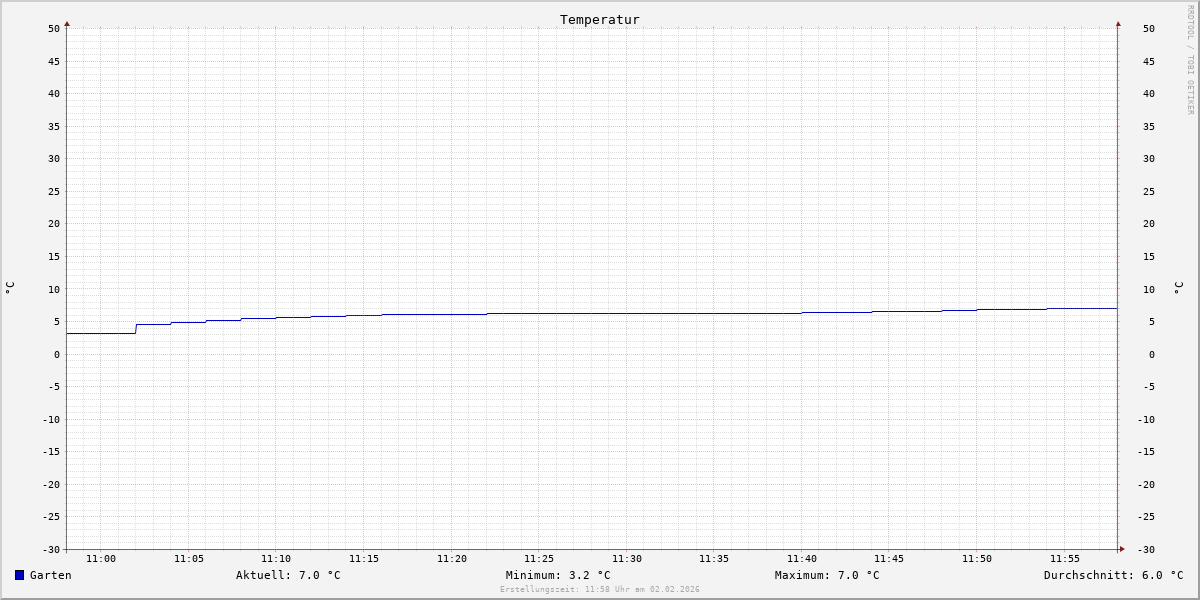Viewport: 1200px width, 600px height.
Task: Click the 11:00 time axis label
Action: click(101, 559)
